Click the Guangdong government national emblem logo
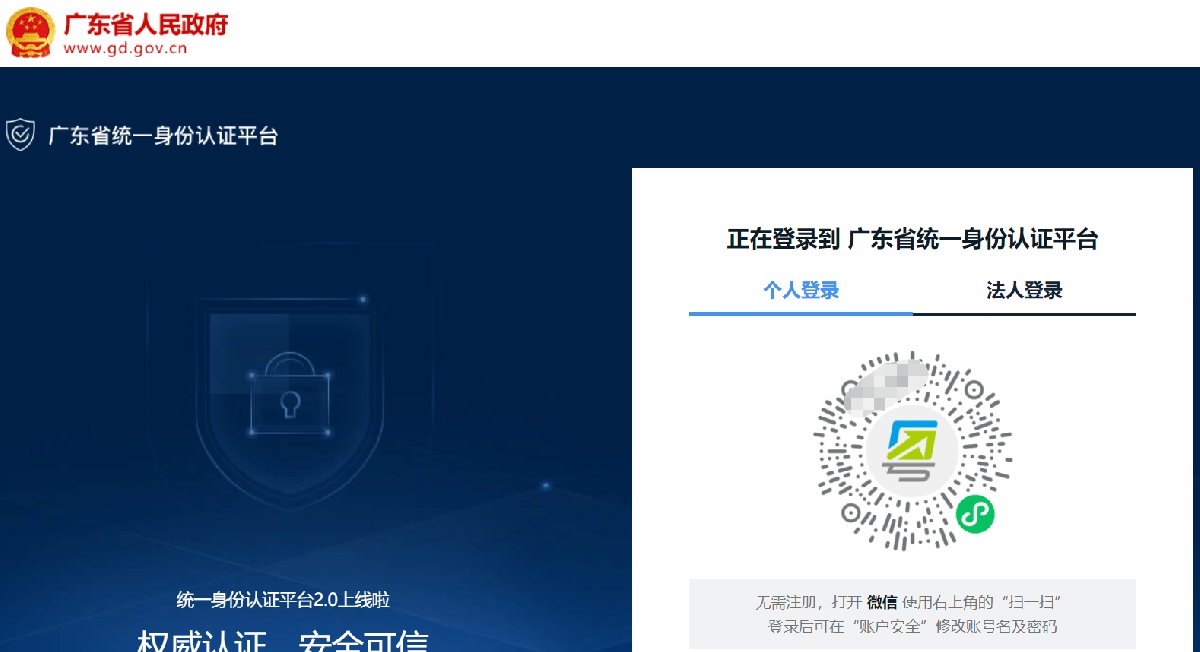 pos(31,32)
